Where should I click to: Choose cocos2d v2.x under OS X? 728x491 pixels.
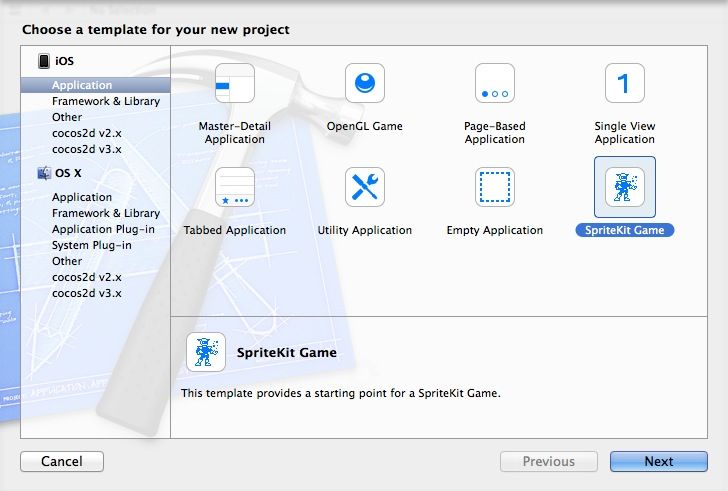[87, 277]
